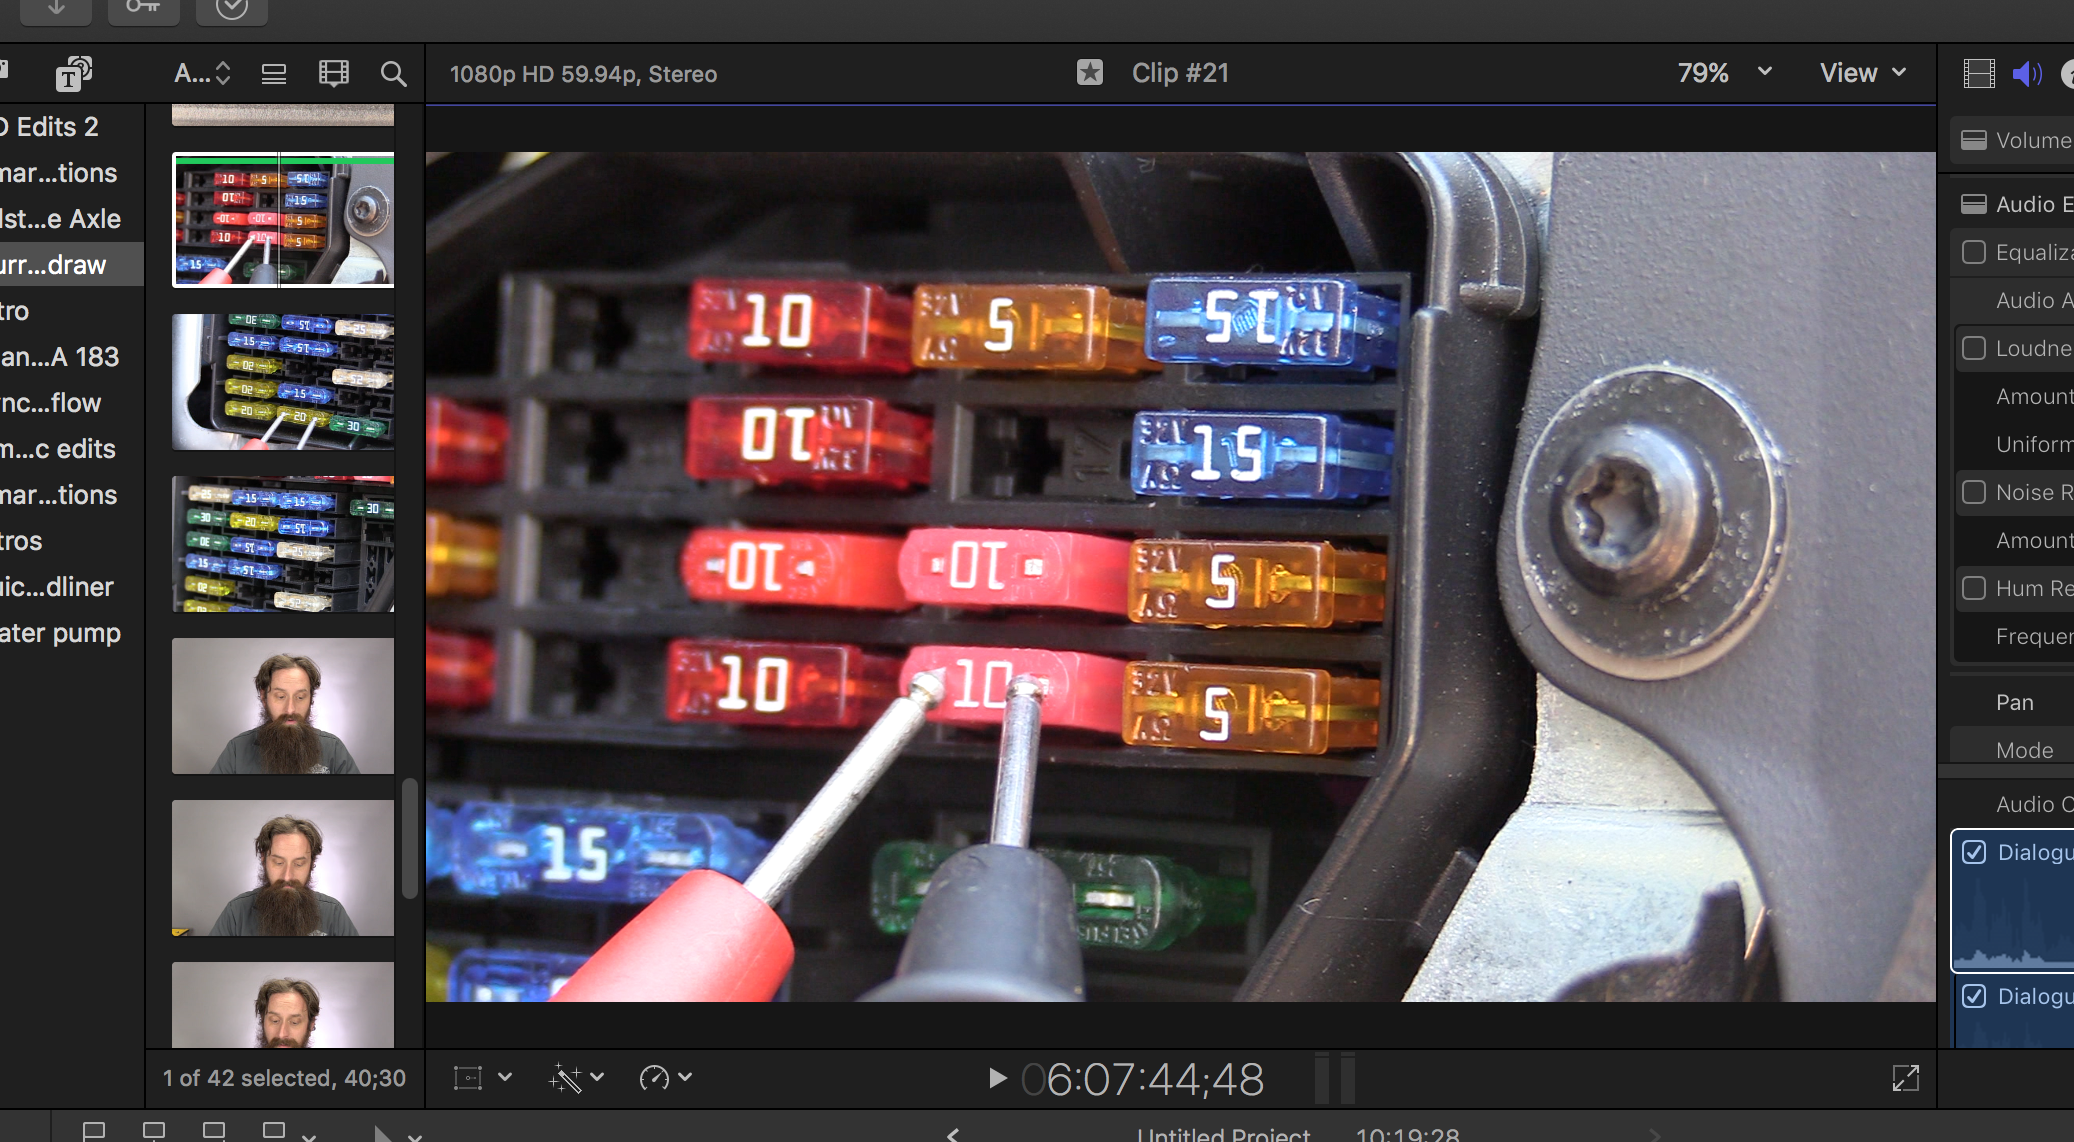Click the background tasks checkmark icon
2074x1142 pixels.
pyautogui.click(x=231, y=9)
